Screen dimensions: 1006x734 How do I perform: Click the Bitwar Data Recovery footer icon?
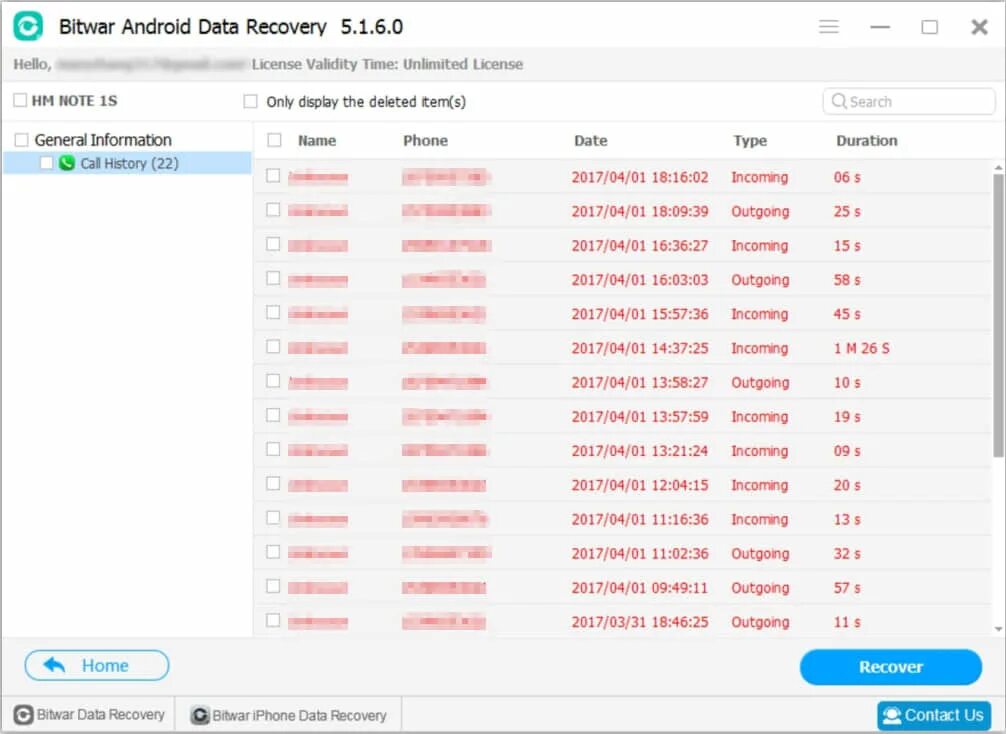[x=24, y=715]
